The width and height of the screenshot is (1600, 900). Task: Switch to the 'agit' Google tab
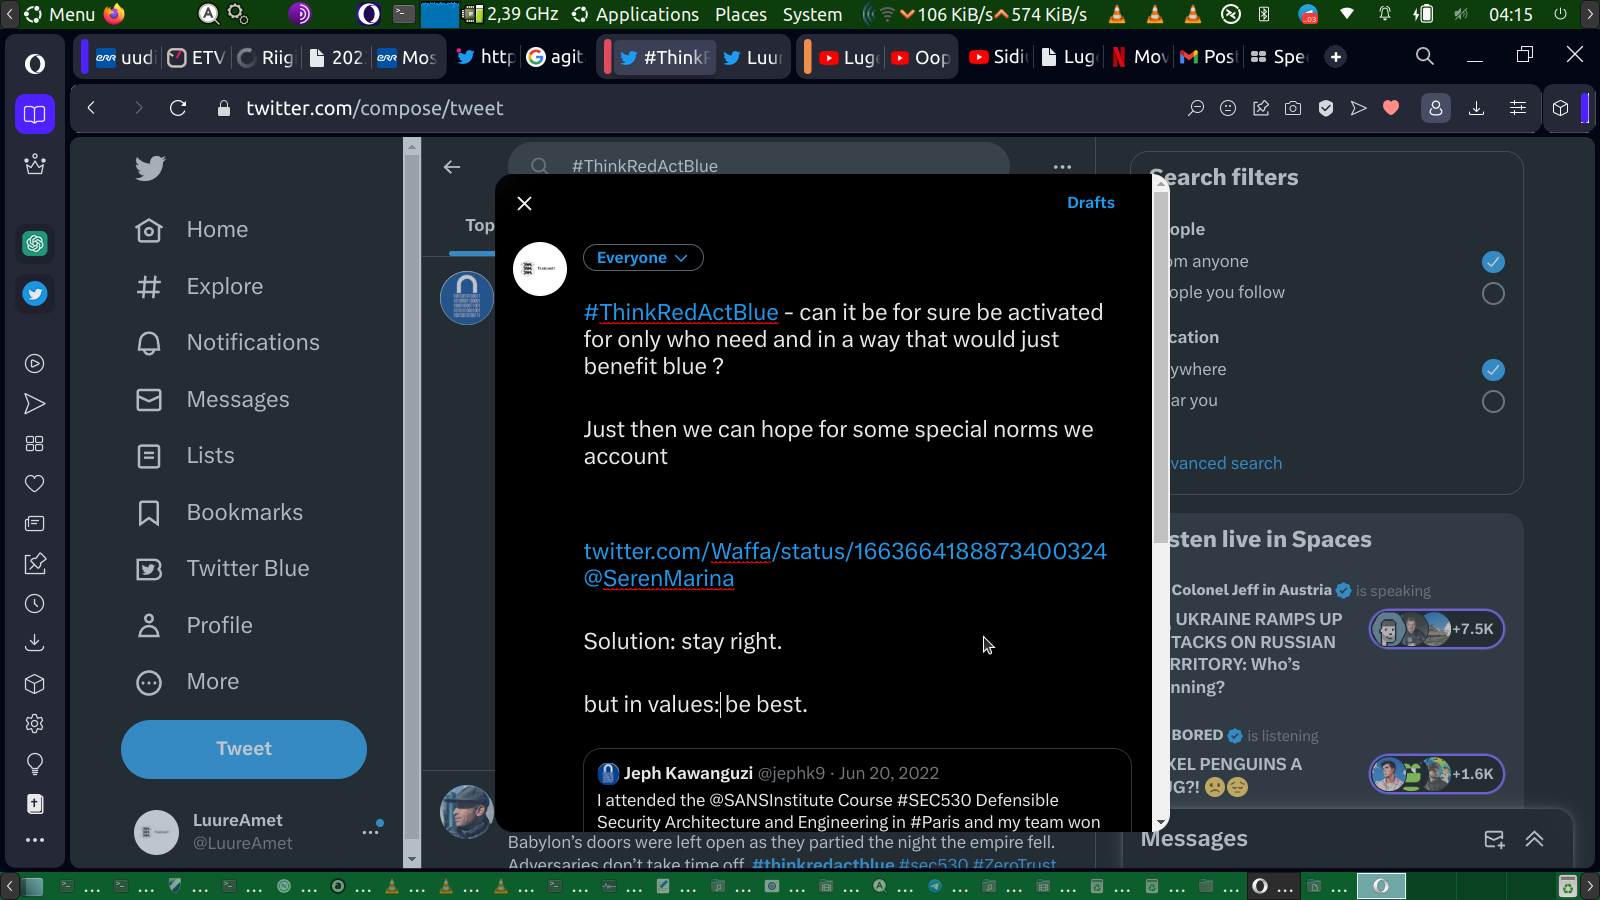pos(555,57)
